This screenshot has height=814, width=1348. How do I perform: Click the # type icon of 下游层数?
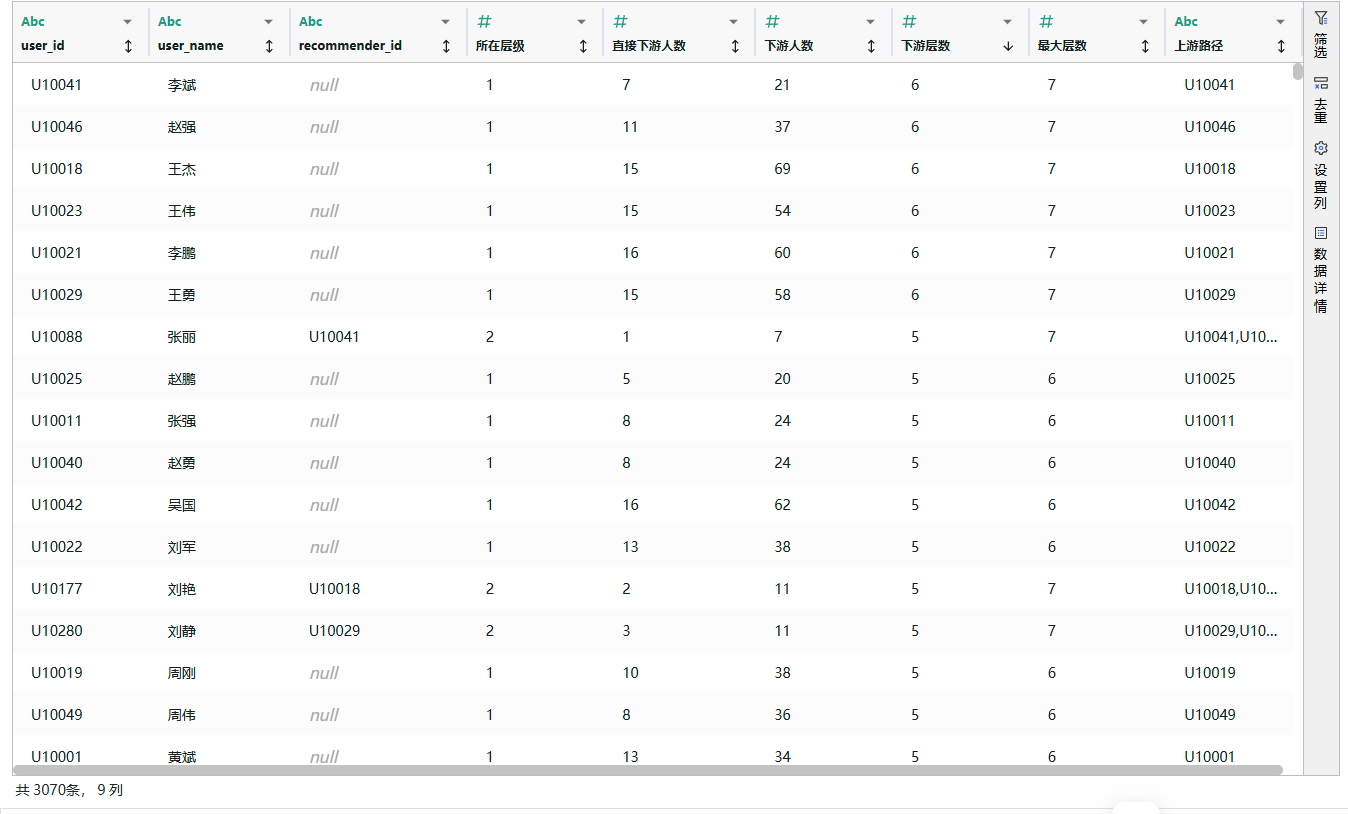tap(909, 21)
